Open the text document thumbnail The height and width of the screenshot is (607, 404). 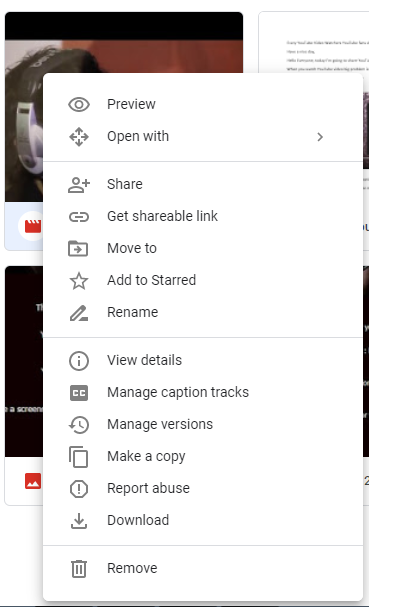(x=313, y=42)
